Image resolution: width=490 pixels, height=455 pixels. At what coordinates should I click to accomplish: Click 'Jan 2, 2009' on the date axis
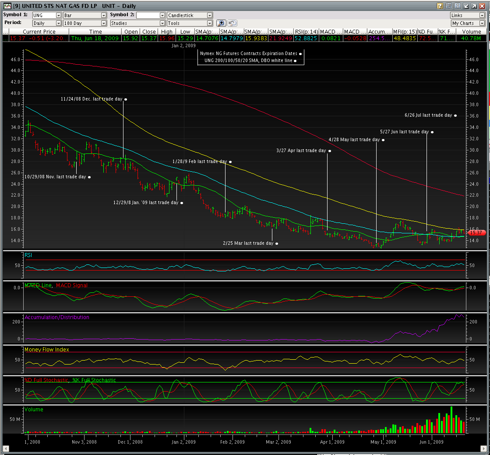pyautogui.click(x=183, y=442)
